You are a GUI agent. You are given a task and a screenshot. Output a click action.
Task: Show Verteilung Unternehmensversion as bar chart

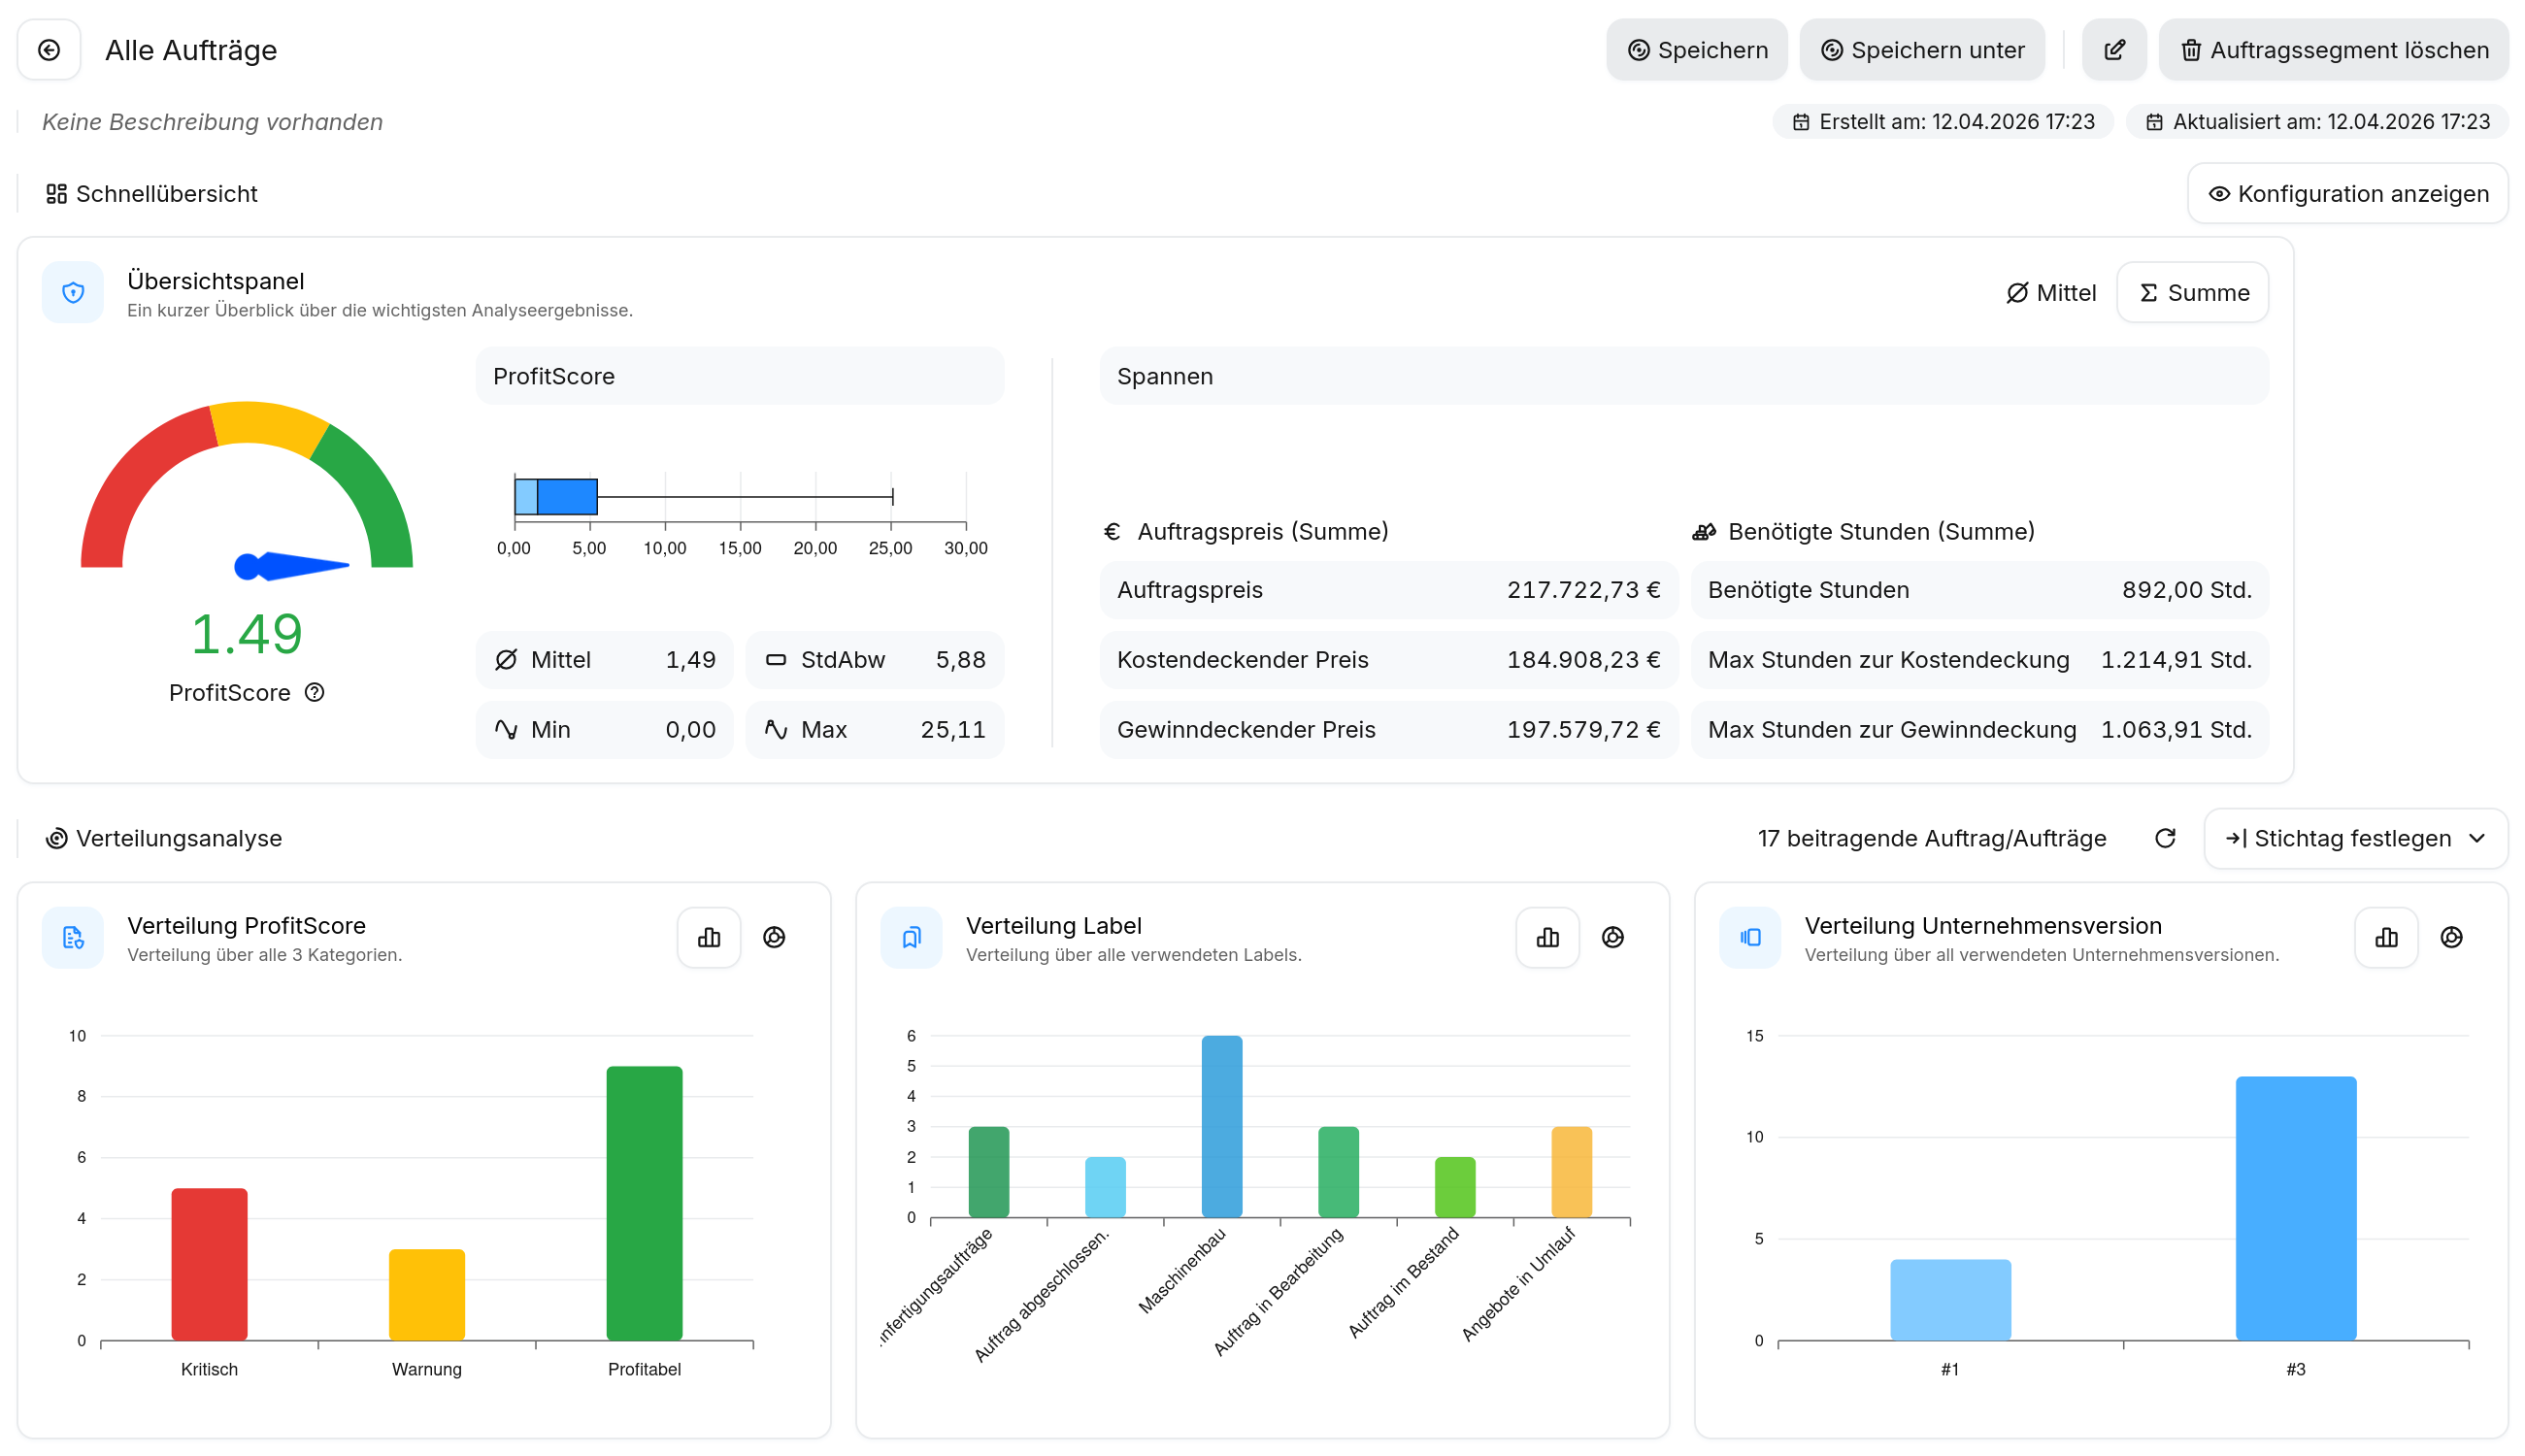pos(2386,937)
